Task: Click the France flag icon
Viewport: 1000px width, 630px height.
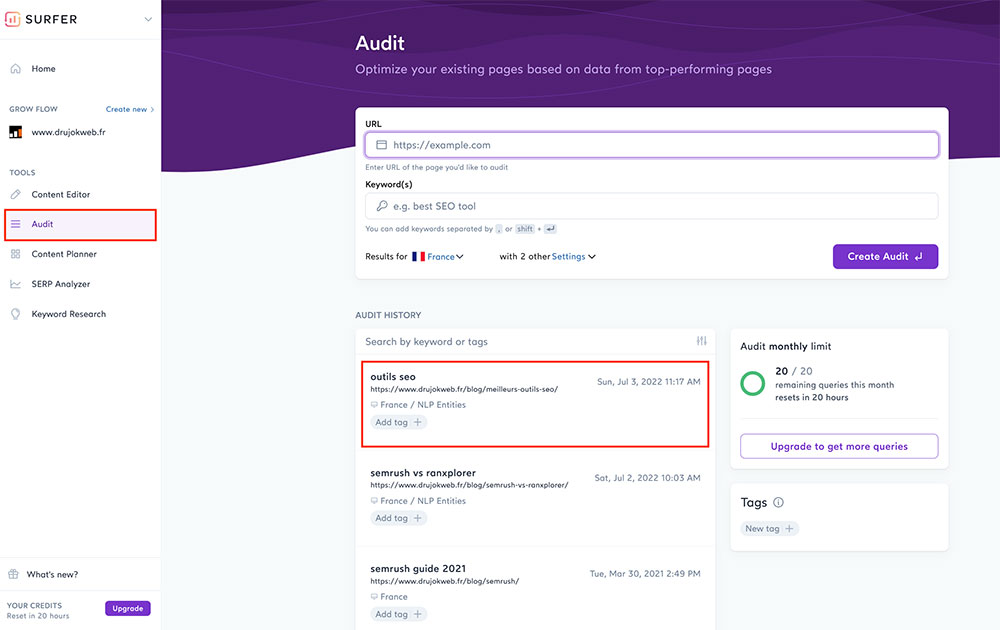Action: 418,256
